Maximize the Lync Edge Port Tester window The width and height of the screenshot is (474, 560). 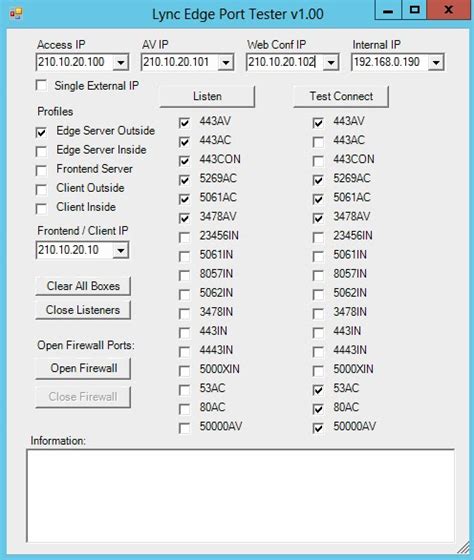414,10
